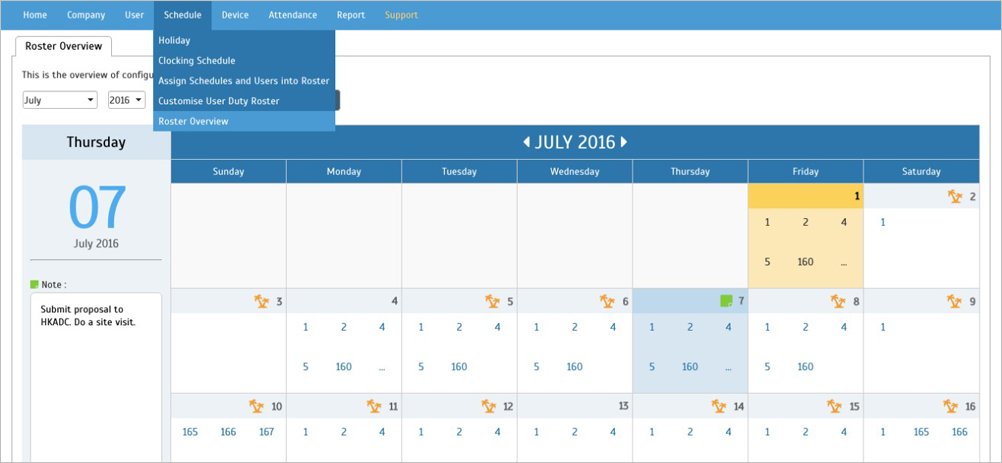Click schedule 1 on Saturday July 9
Image resolution: width=1002 pixels, height=463 pixels.
point(883,327)
